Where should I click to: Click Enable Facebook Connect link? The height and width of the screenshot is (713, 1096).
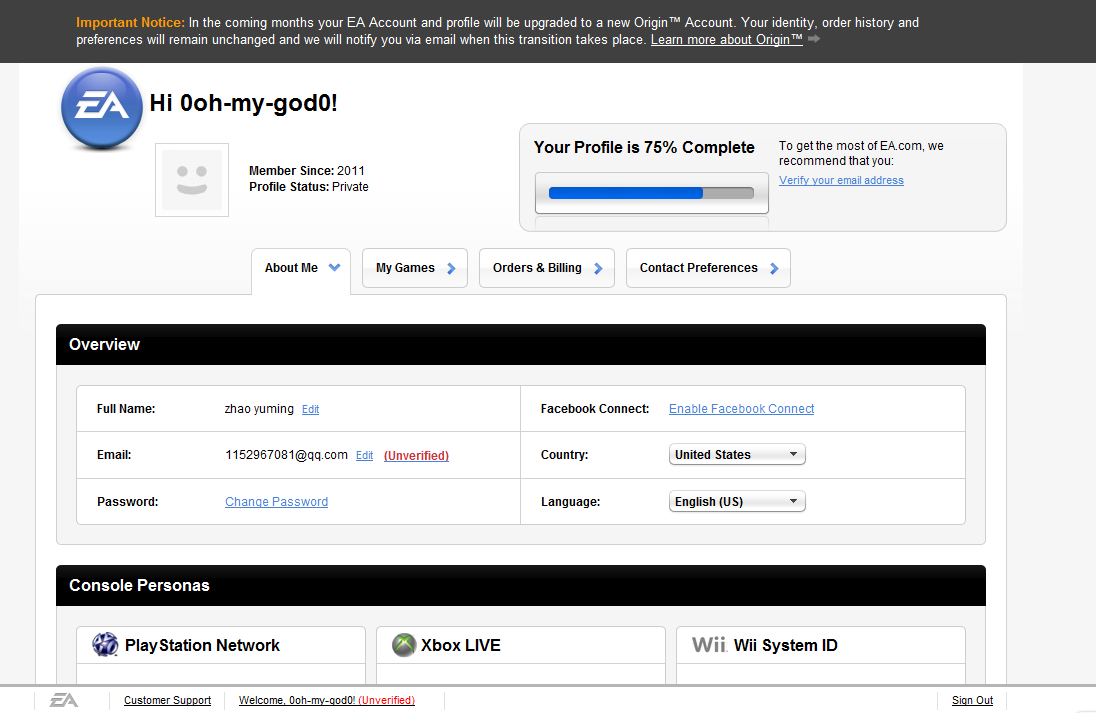(741, 409)
